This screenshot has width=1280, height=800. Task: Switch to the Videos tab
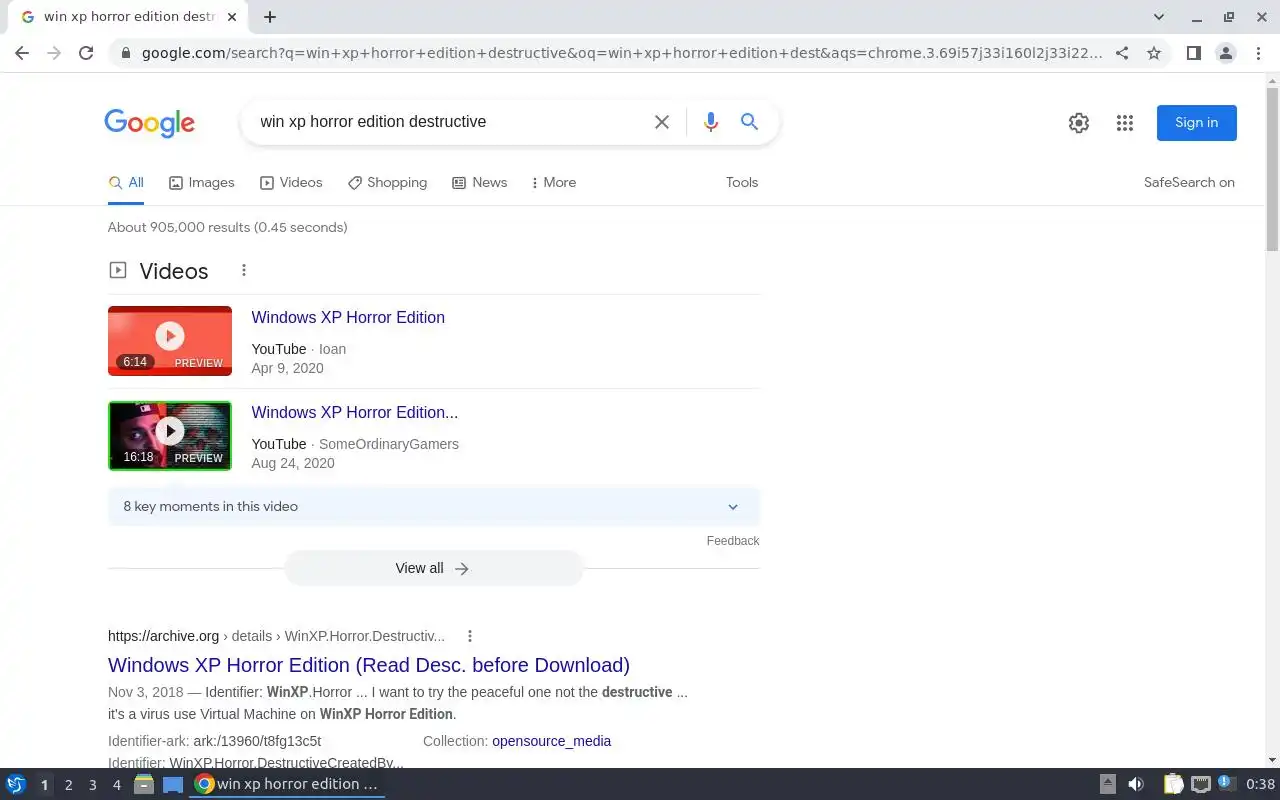tap(291, 183)
